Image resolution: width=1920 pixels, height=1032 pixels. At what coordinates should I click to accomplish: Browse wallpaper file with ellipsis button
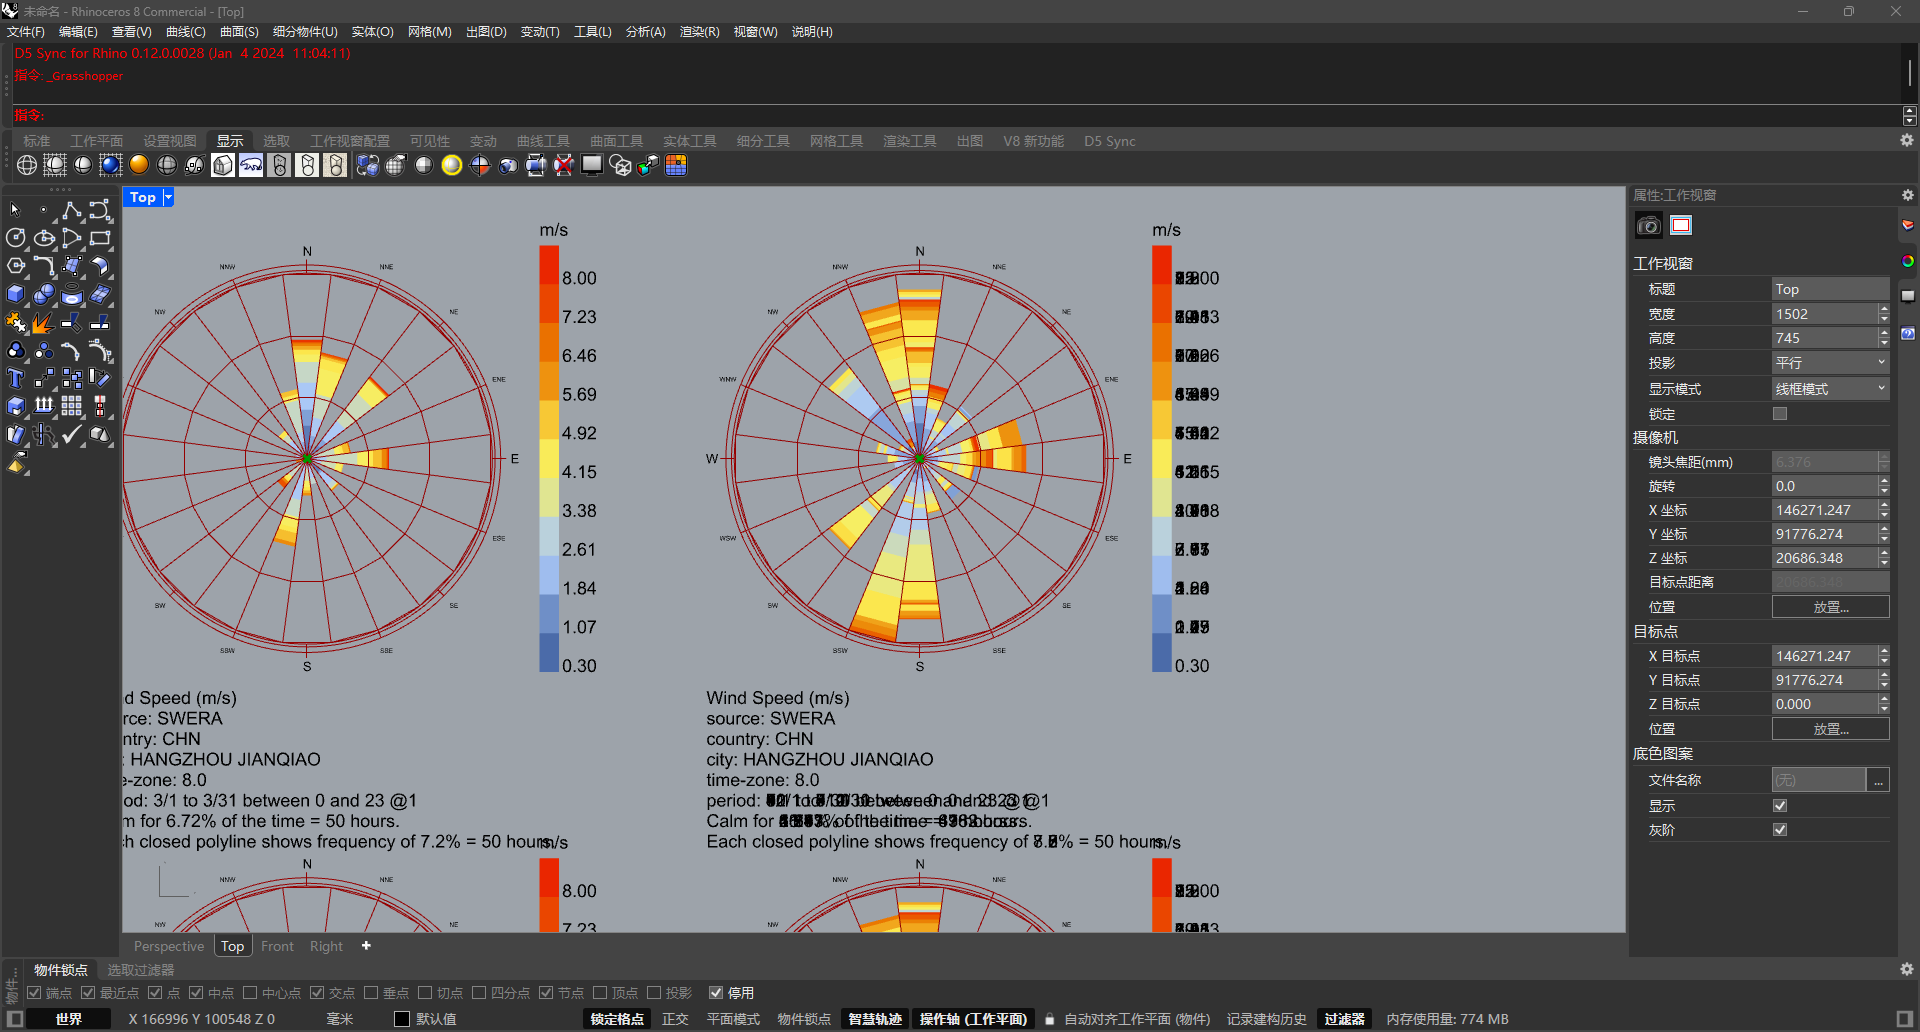1879,781
